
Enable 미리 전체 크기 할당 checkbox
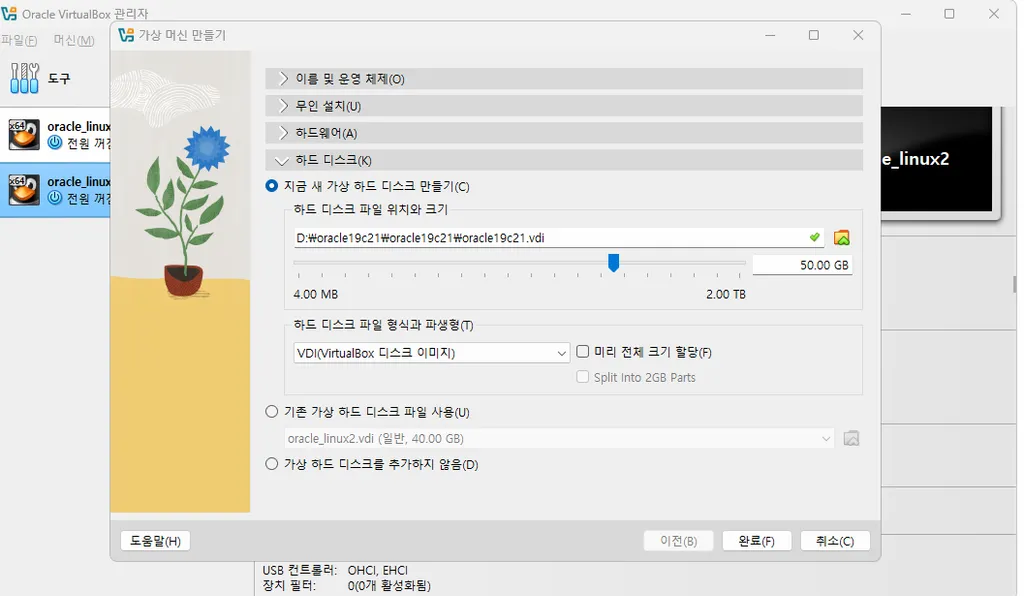coord(583,352)
